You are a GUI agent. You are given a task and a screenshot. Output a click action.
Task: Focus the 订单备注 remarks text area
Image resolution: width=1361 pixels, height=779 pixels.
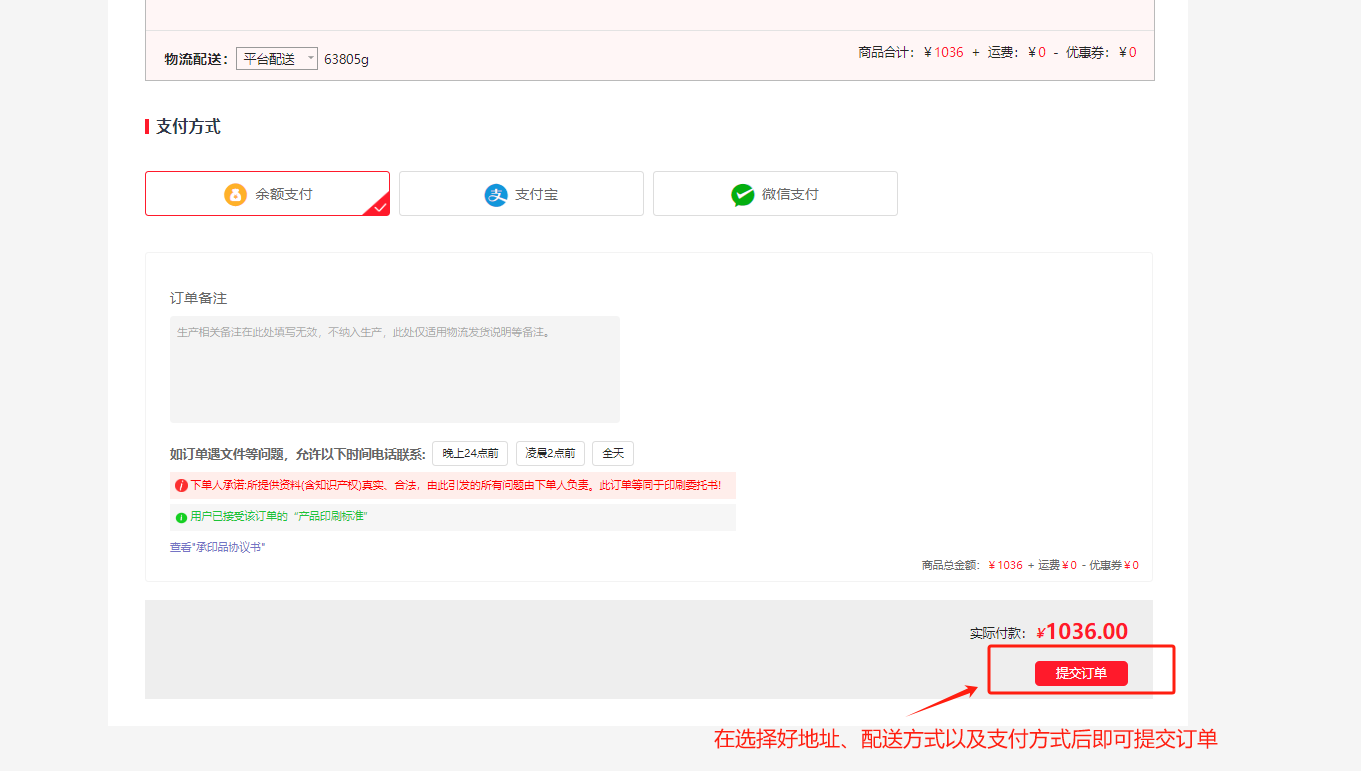[394, 369]
